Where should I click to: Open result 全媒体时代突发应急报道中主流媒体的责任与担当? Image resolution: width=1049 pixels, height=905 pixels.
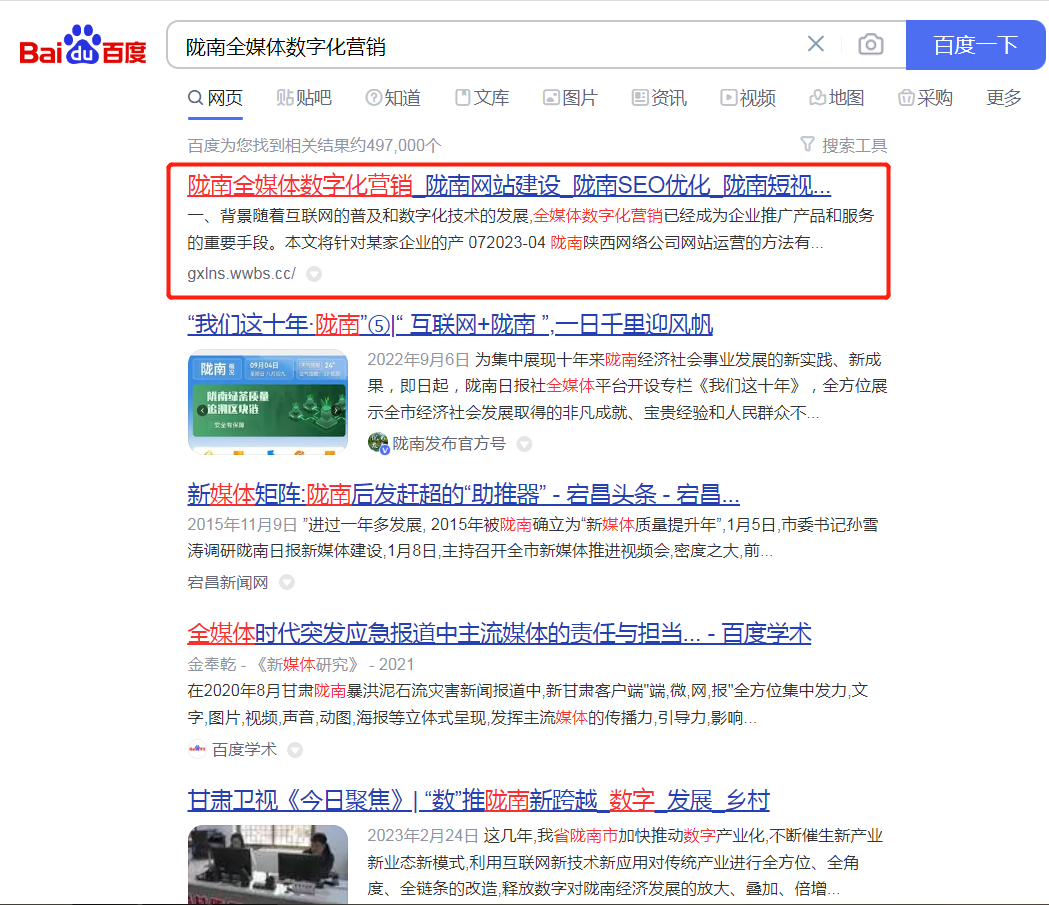[x=499, y=633]
